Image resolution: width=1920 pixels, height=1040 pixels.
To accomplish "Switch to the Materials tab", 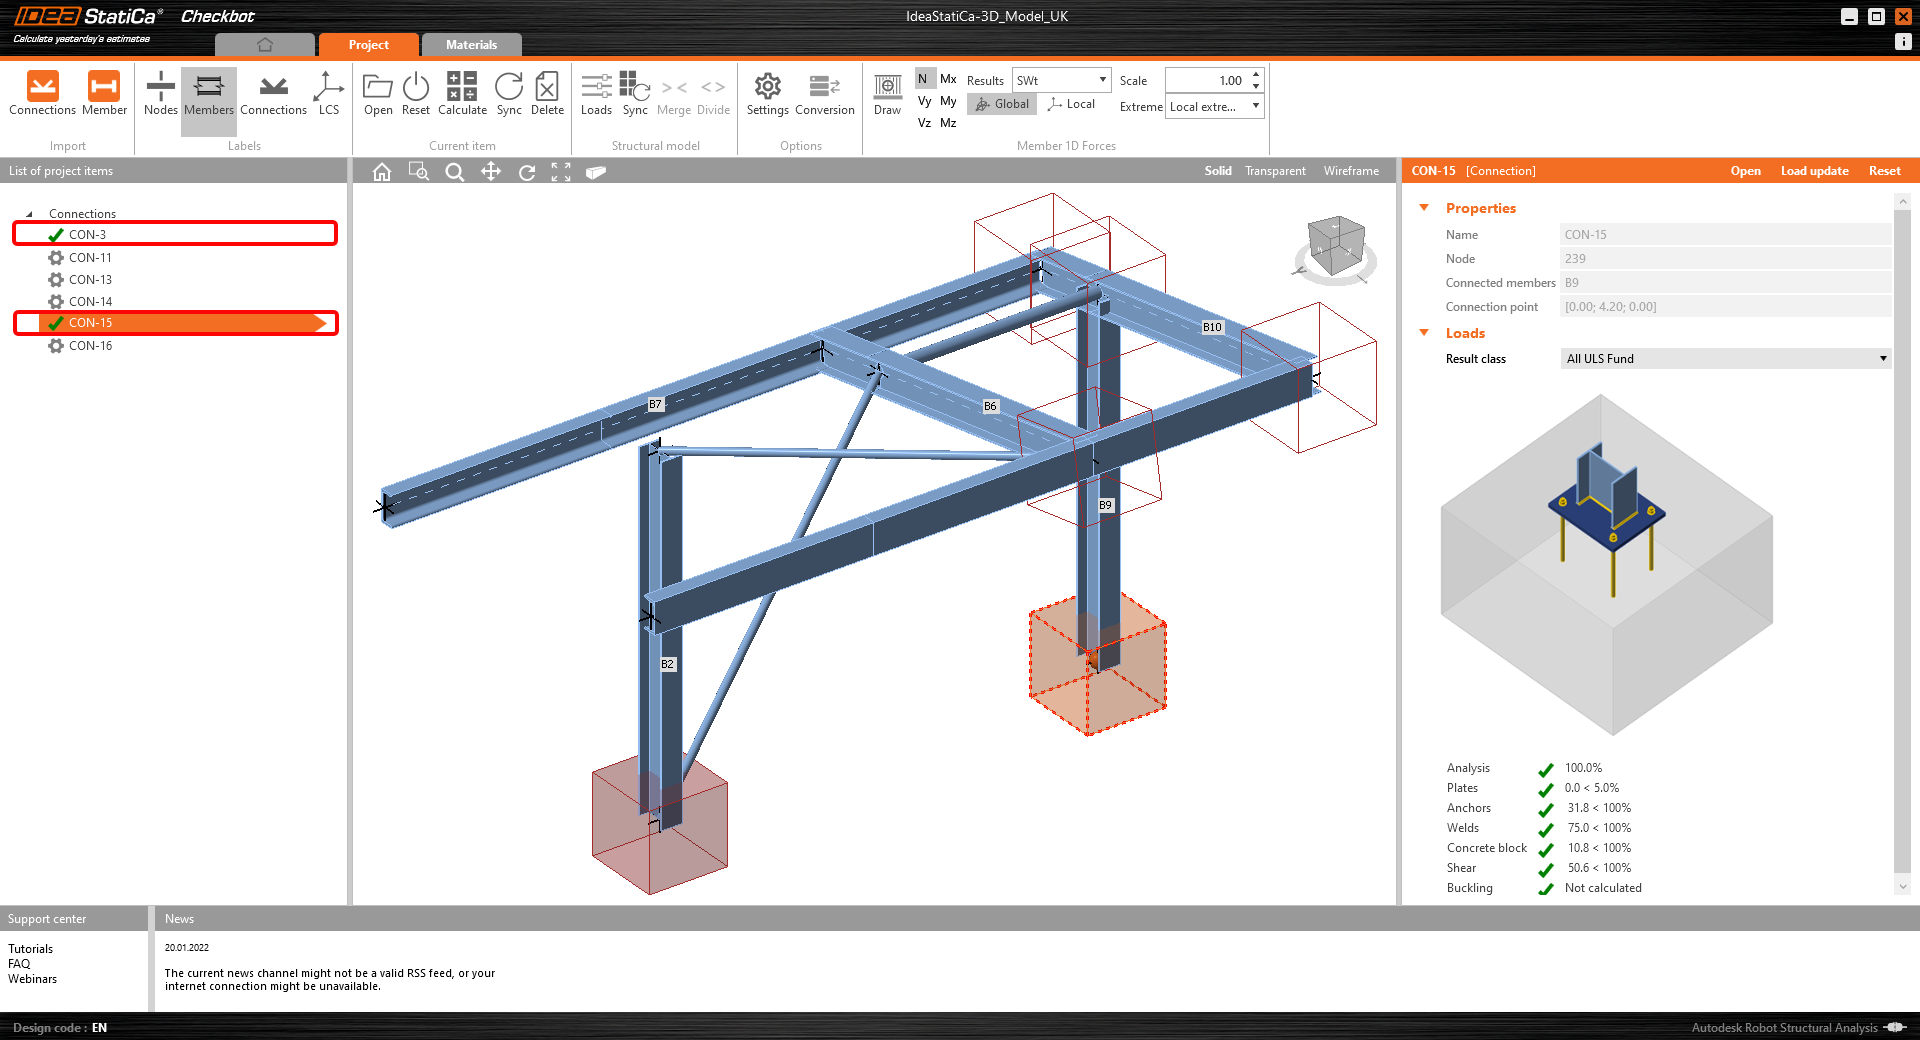I will pyautogui.click(x=471, y=44).
